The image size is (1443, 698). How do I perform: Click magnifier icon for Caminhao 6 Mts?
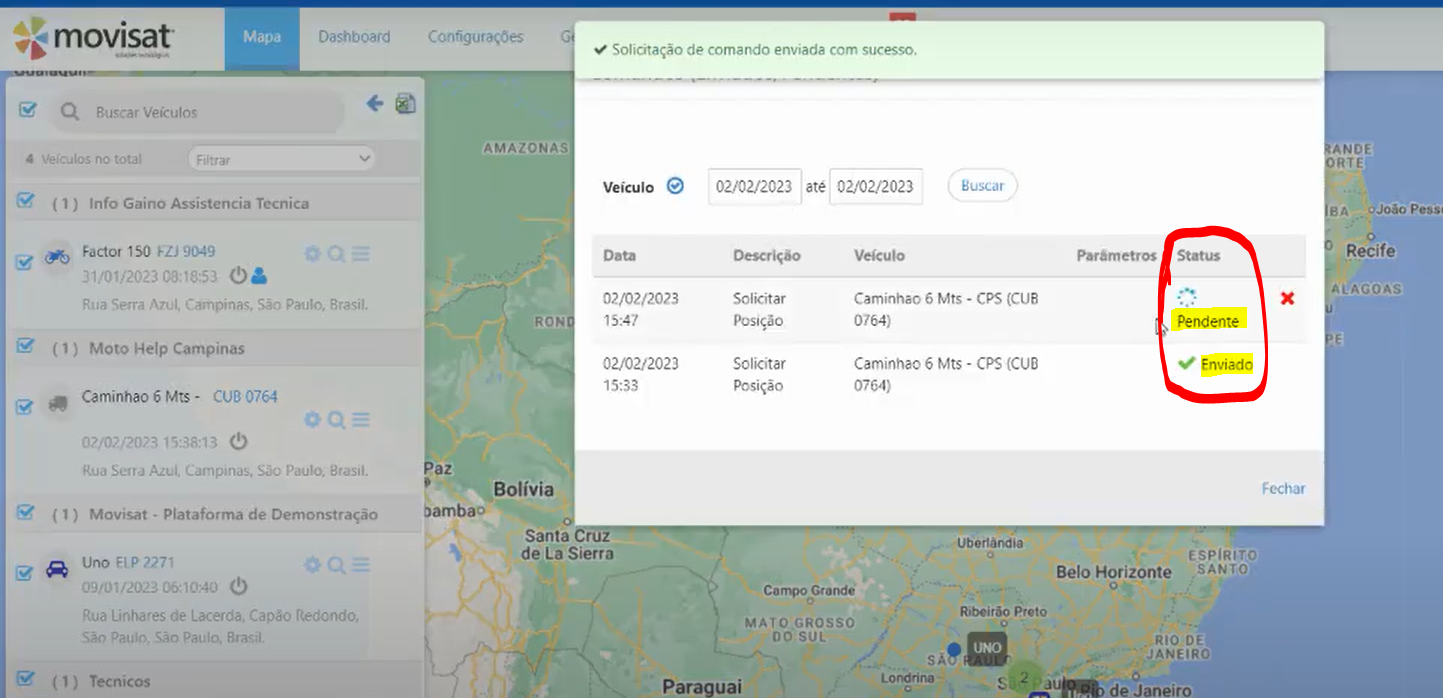[336, 420]
